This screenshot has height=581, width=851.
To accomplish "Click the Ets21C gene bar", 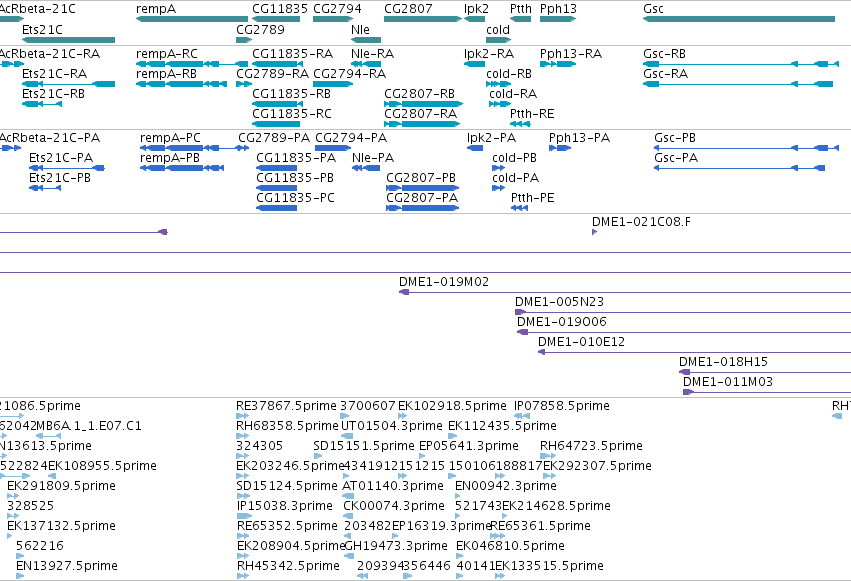I will [x=68, y=40].
